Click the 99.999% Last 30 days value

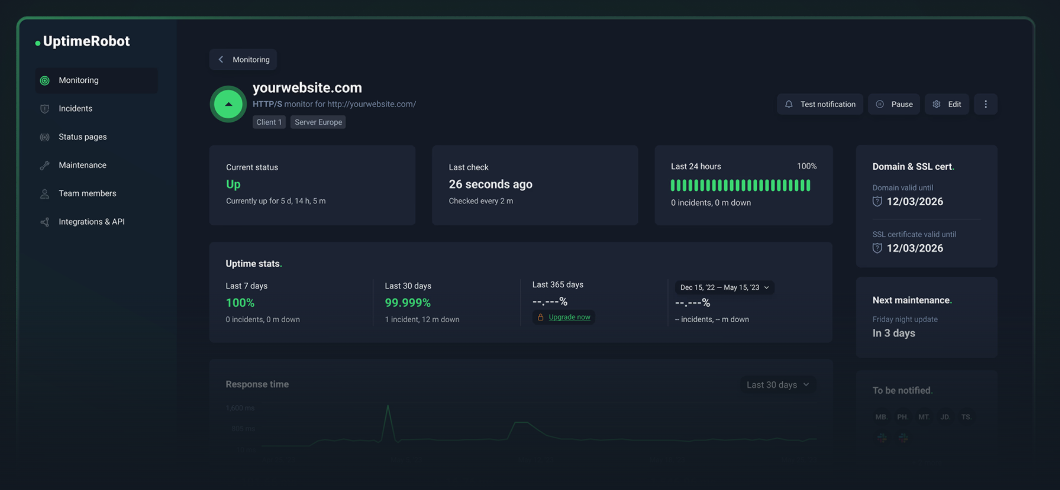408,303
